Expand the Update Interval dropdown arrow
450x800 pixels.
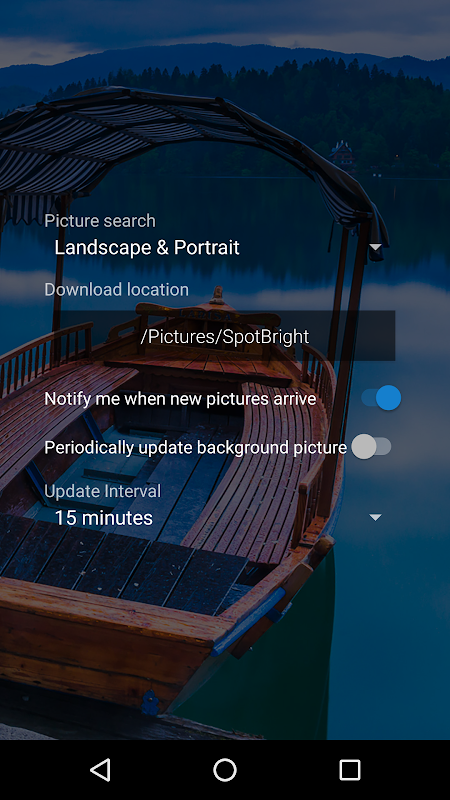point(376,518)
